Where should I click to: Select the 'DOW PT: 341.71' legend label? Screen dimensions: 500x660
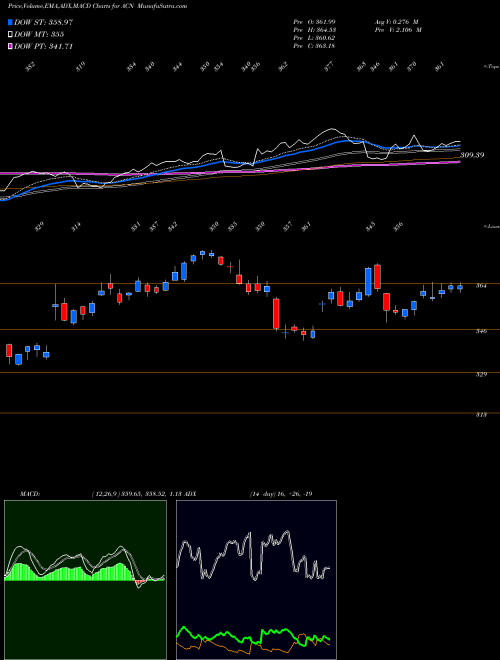(x=43, y=46)
